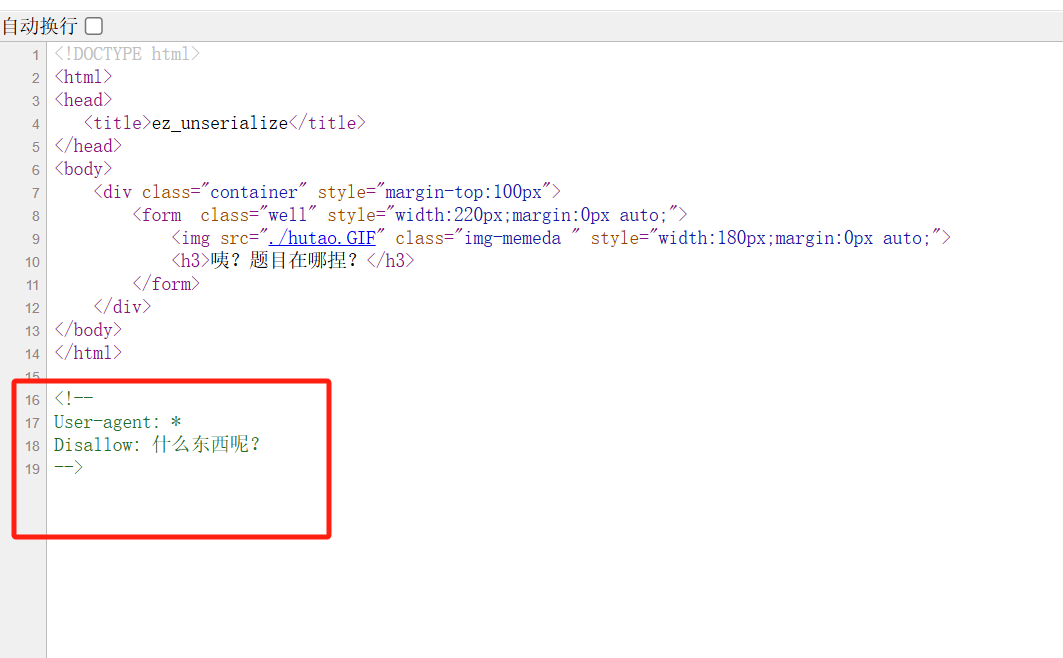Viewport: 1063px width, 658px height.
Task: Click the h3 text '咦?题目在哪捏?'
Action: pos(283,261)
